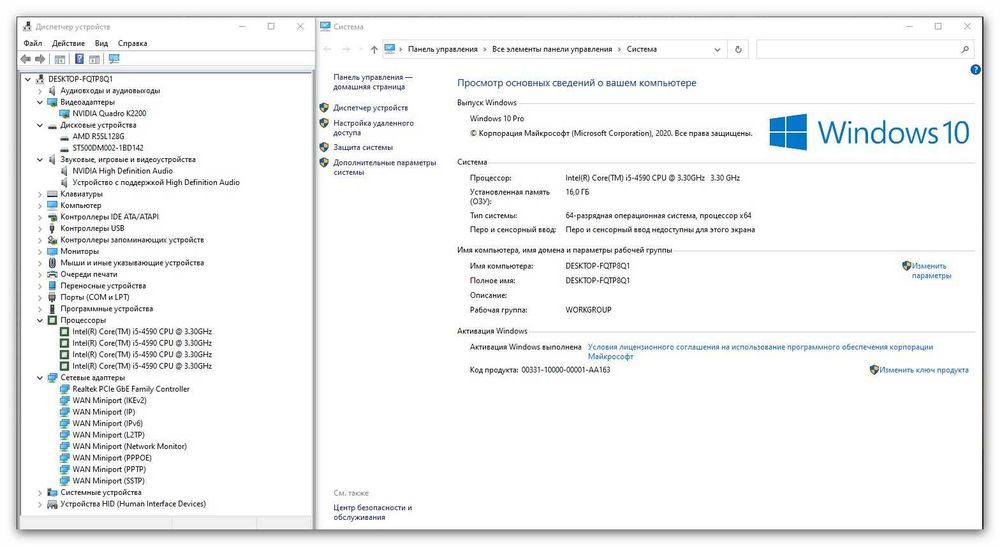1000x546 pixels.
Task: Click the scan hardware monitor icon in toolbar
Action: tap(114, 59)
